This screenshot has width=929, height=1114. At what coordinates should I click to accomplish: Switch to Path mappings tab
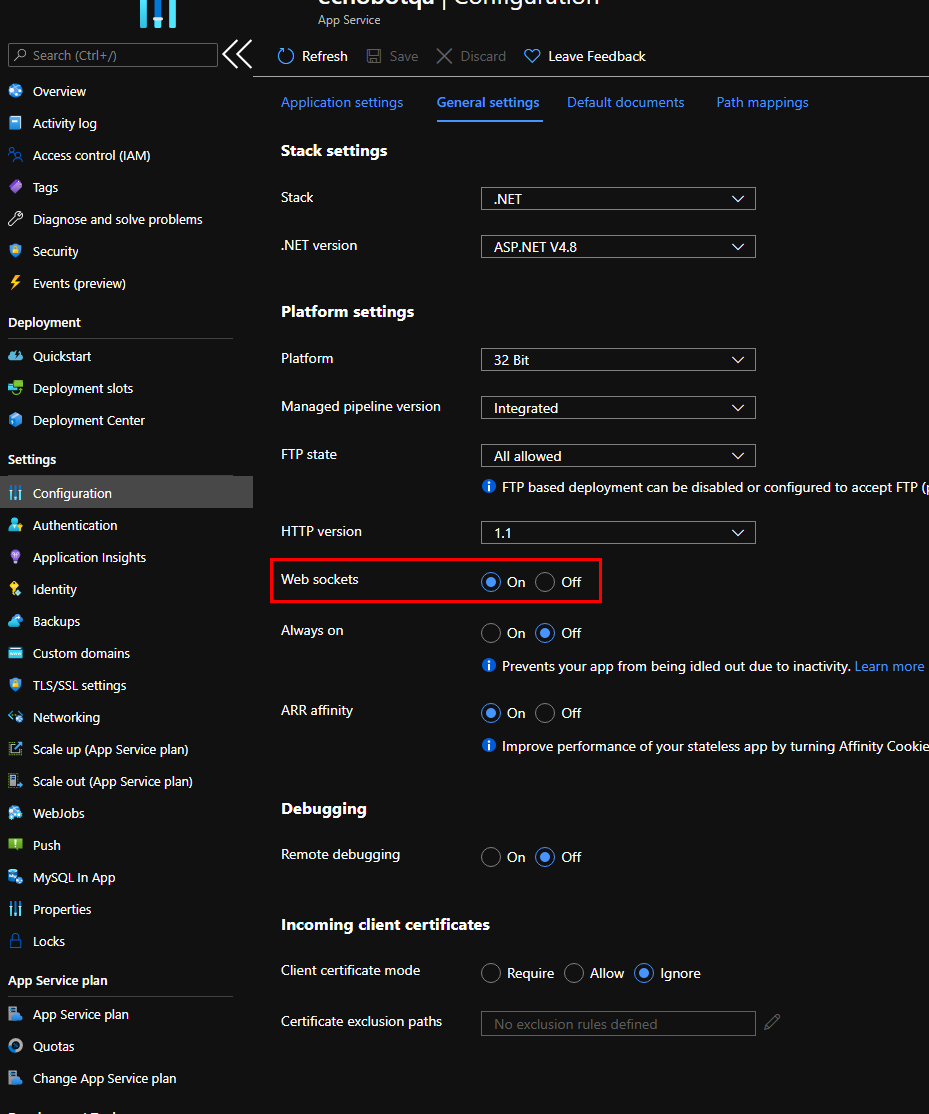coord(762,102)
